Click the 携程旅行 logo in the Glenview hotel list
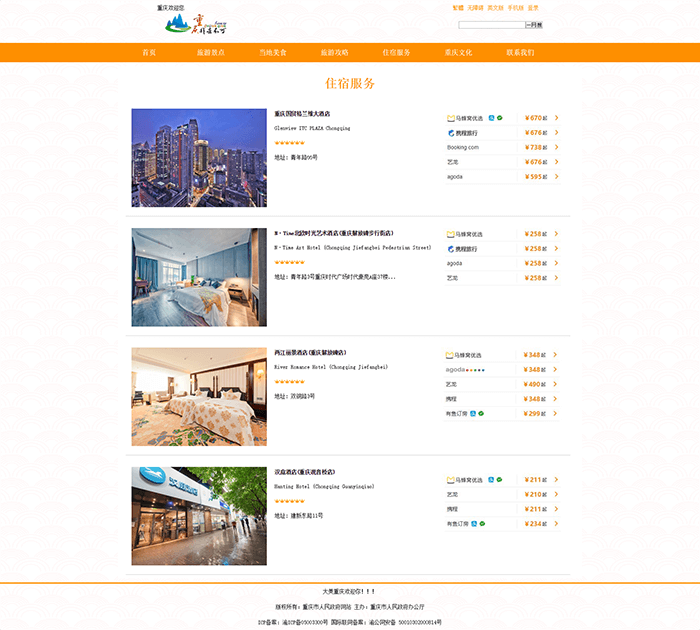Image resolution: width=700 pixels, height=630 pixels. pos(451,132)
